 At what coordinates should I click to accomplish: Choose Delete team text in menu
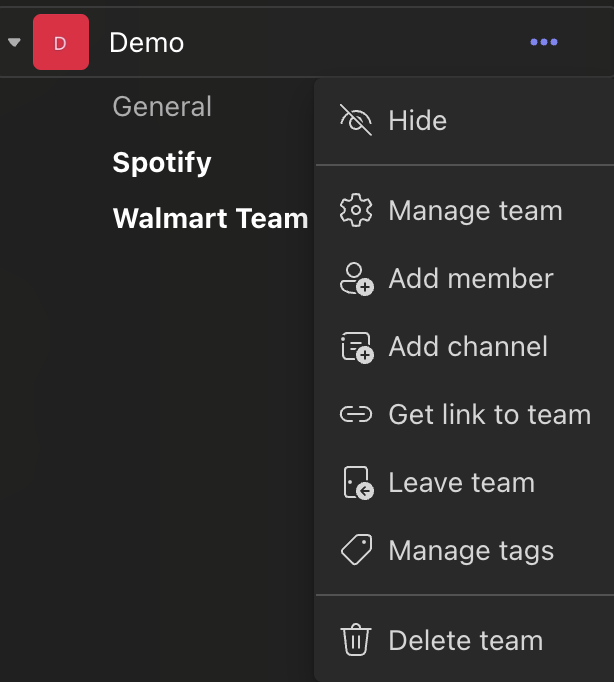(465, 641)
